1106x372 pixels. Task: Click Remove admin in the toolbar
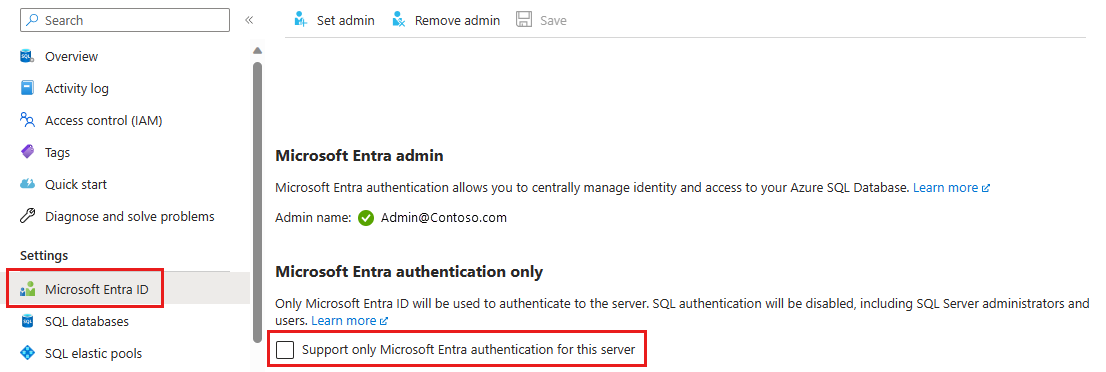click(446, 20)
